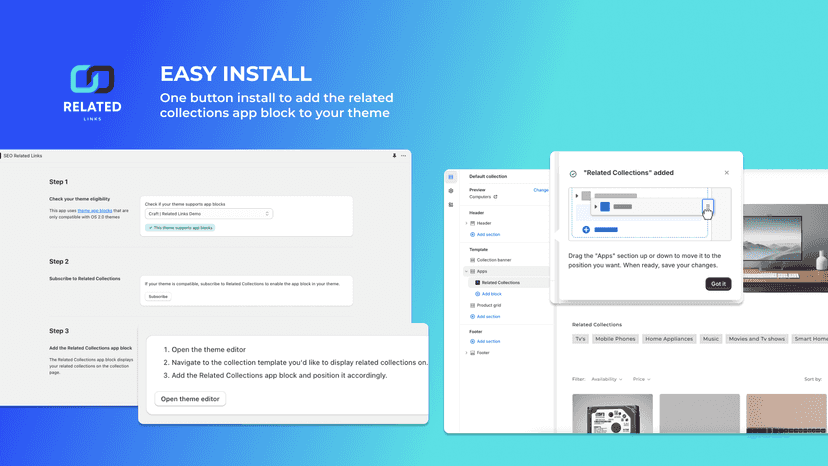The image size is (828, 466).
Task: Click the external link icon next to Computers
Action: 495,197
